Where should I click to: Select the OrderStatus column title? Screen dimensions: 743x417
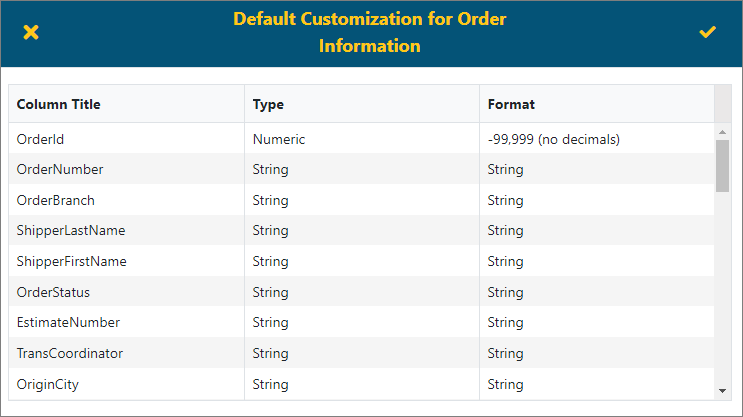[53, 292]
